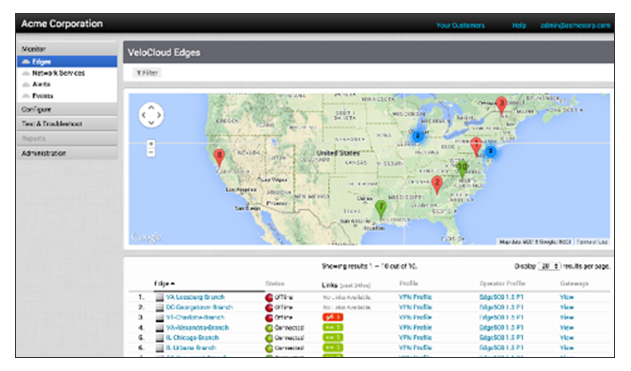
Task: Click the red Offline status icon for VA Leesburg Branch
Action: [269, 297]
